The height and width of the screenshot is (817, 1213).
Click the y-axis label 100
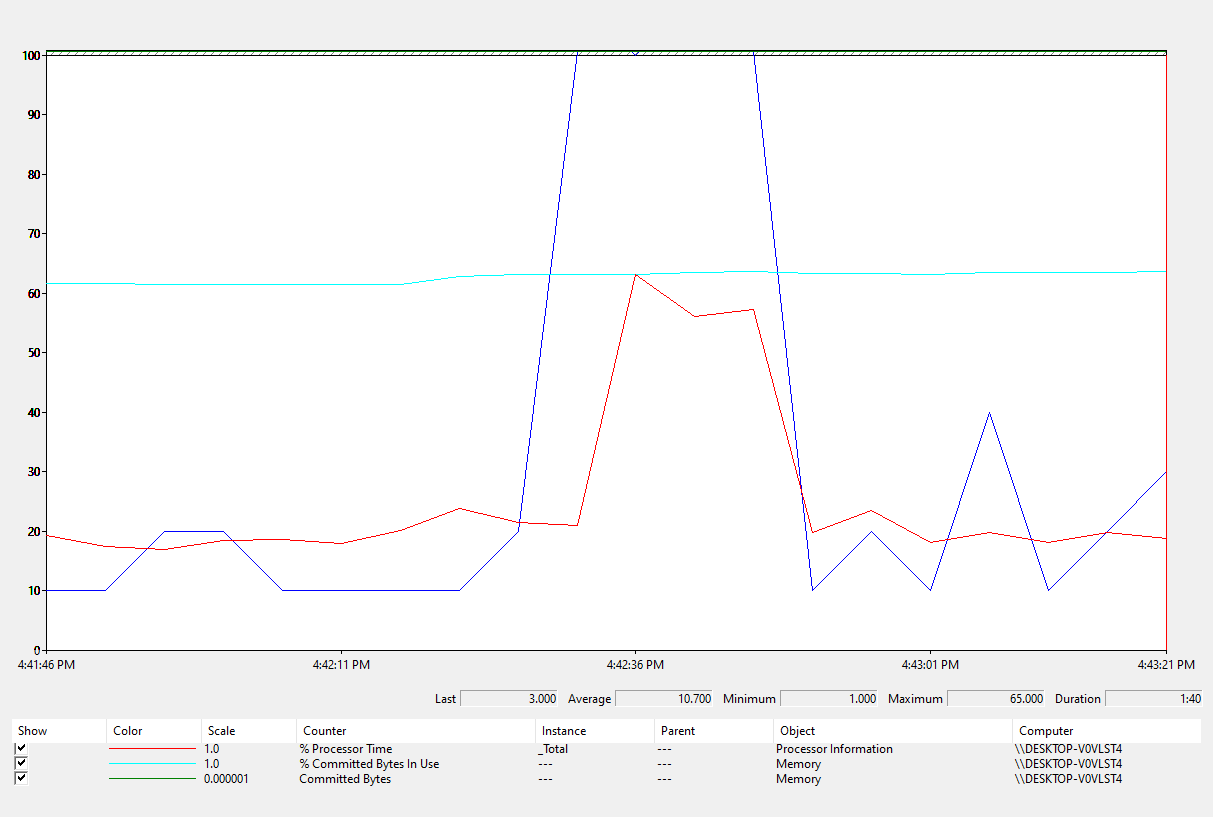(x=31, y=56)
